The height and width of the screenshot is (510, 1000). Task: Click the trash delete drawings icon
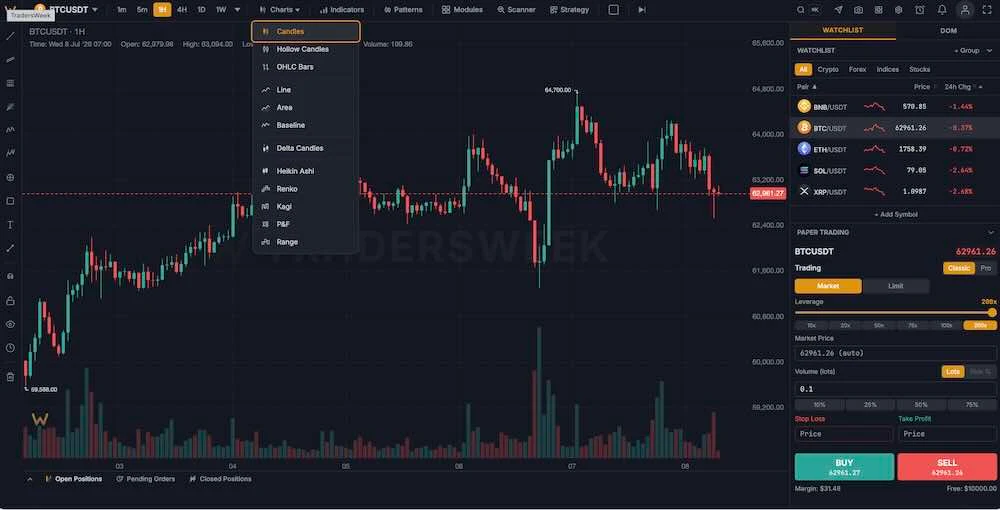click(10, 377)
